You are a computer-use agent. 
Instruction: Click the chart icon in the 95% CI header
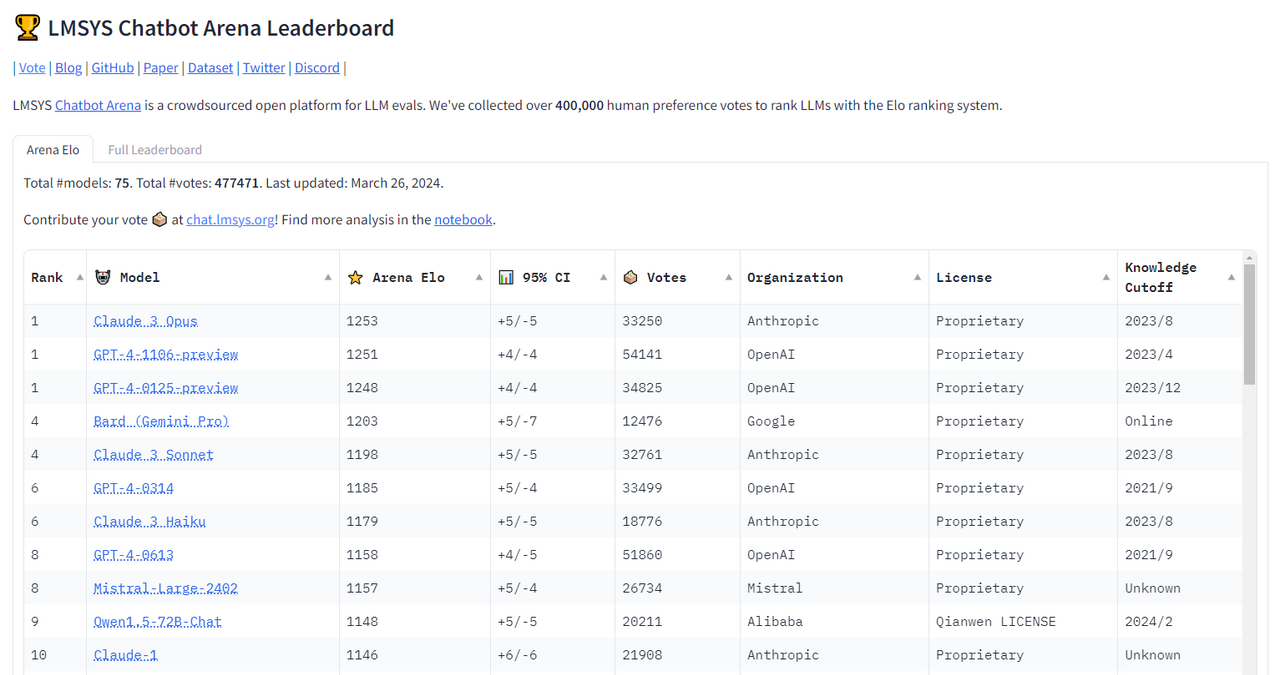click(506, 277)
